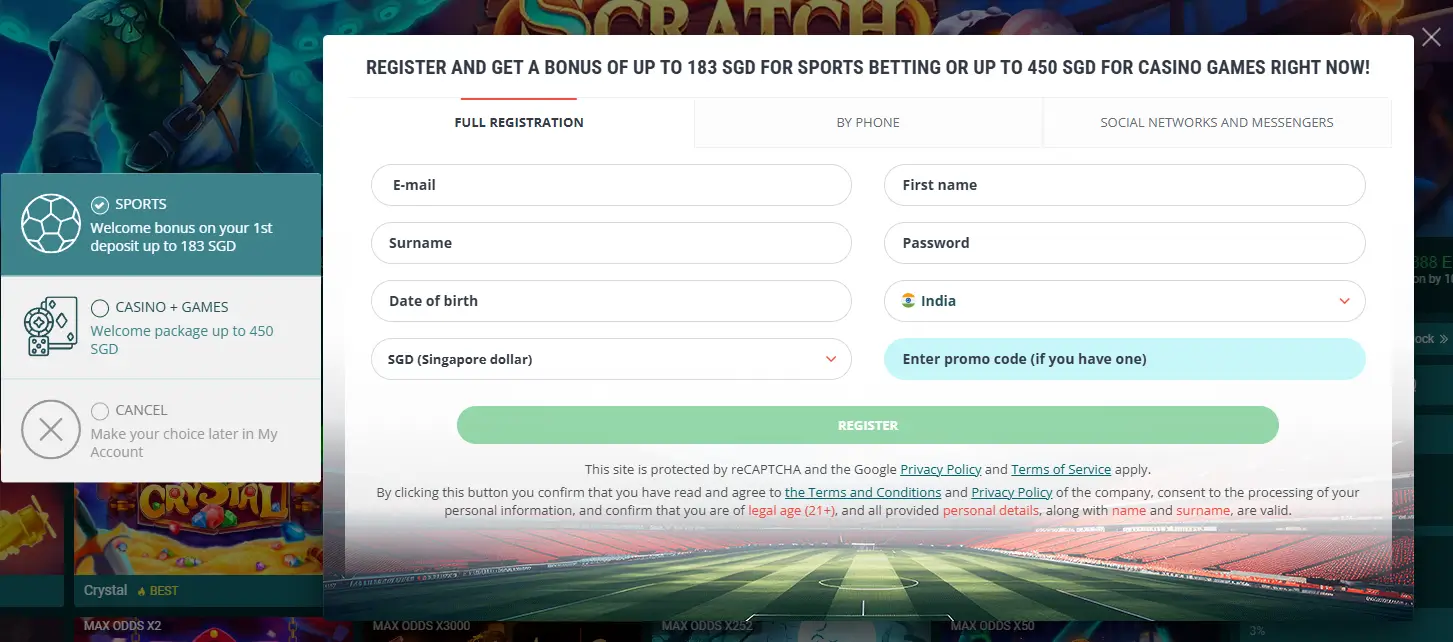1453x642 pixels.
Task: Select the Full Registration tab
Action: (x=518, y=121)
